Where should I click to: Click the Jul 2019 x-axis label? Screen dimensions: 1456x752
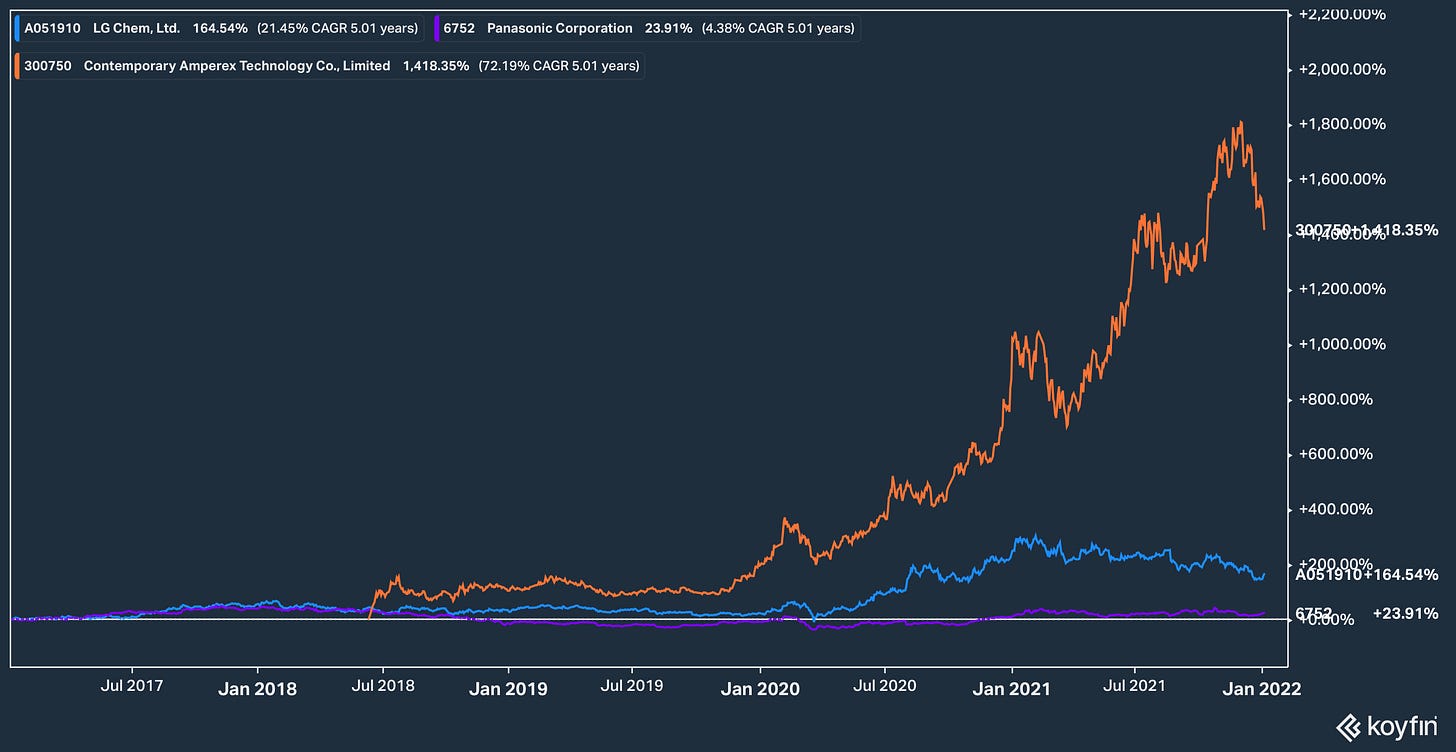[x=632, y=687]
